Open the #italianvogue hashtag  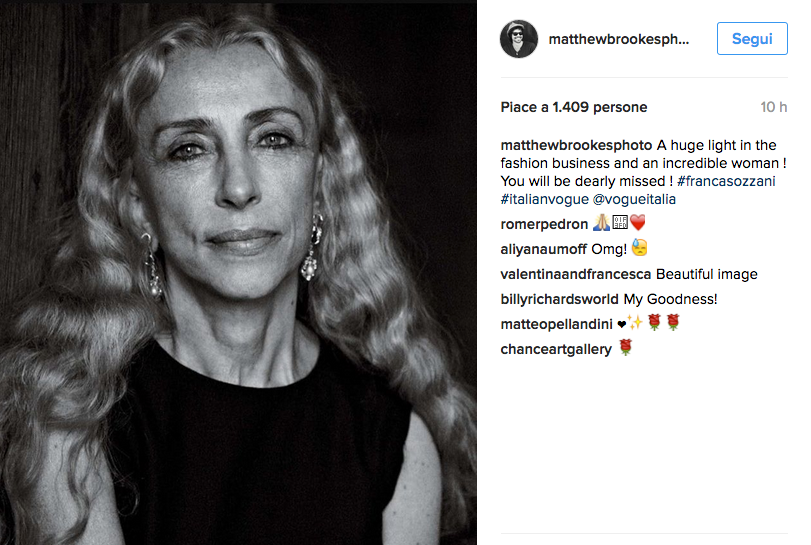(544, 199)
